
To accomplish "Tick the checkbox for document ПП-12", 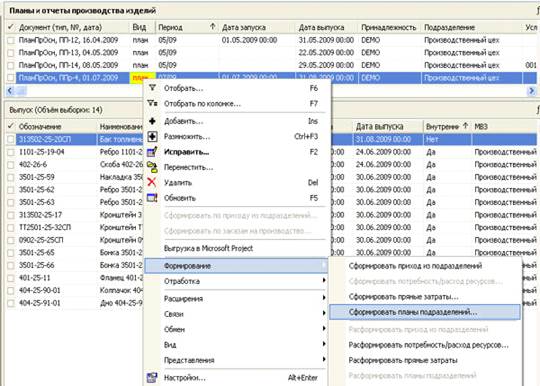I will (x=11, y=40).
